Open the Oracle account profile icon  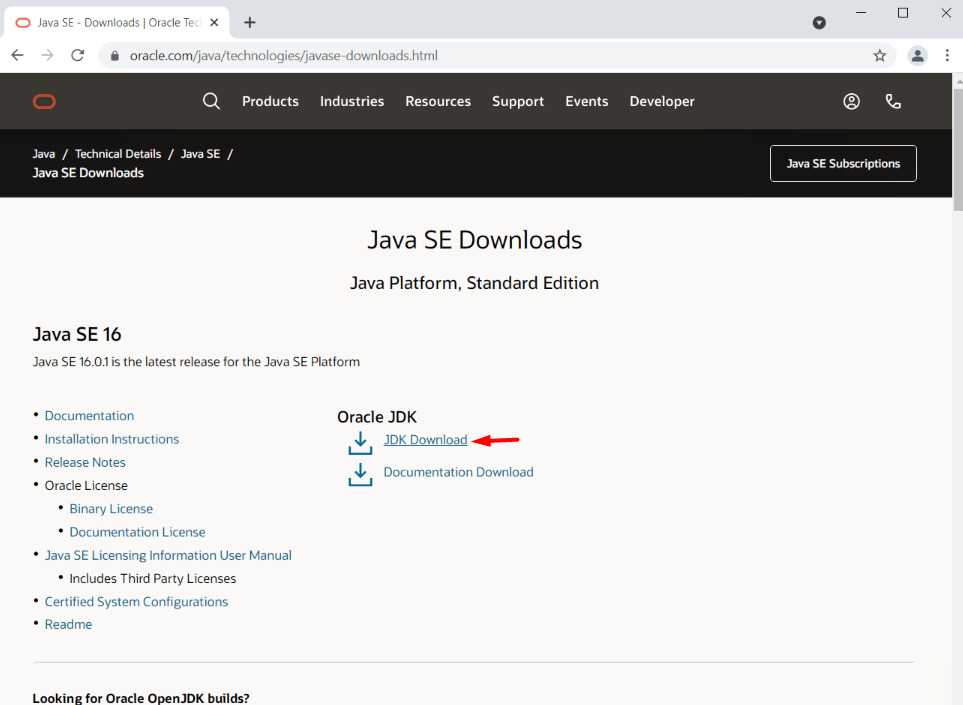[x=851, y=101]
